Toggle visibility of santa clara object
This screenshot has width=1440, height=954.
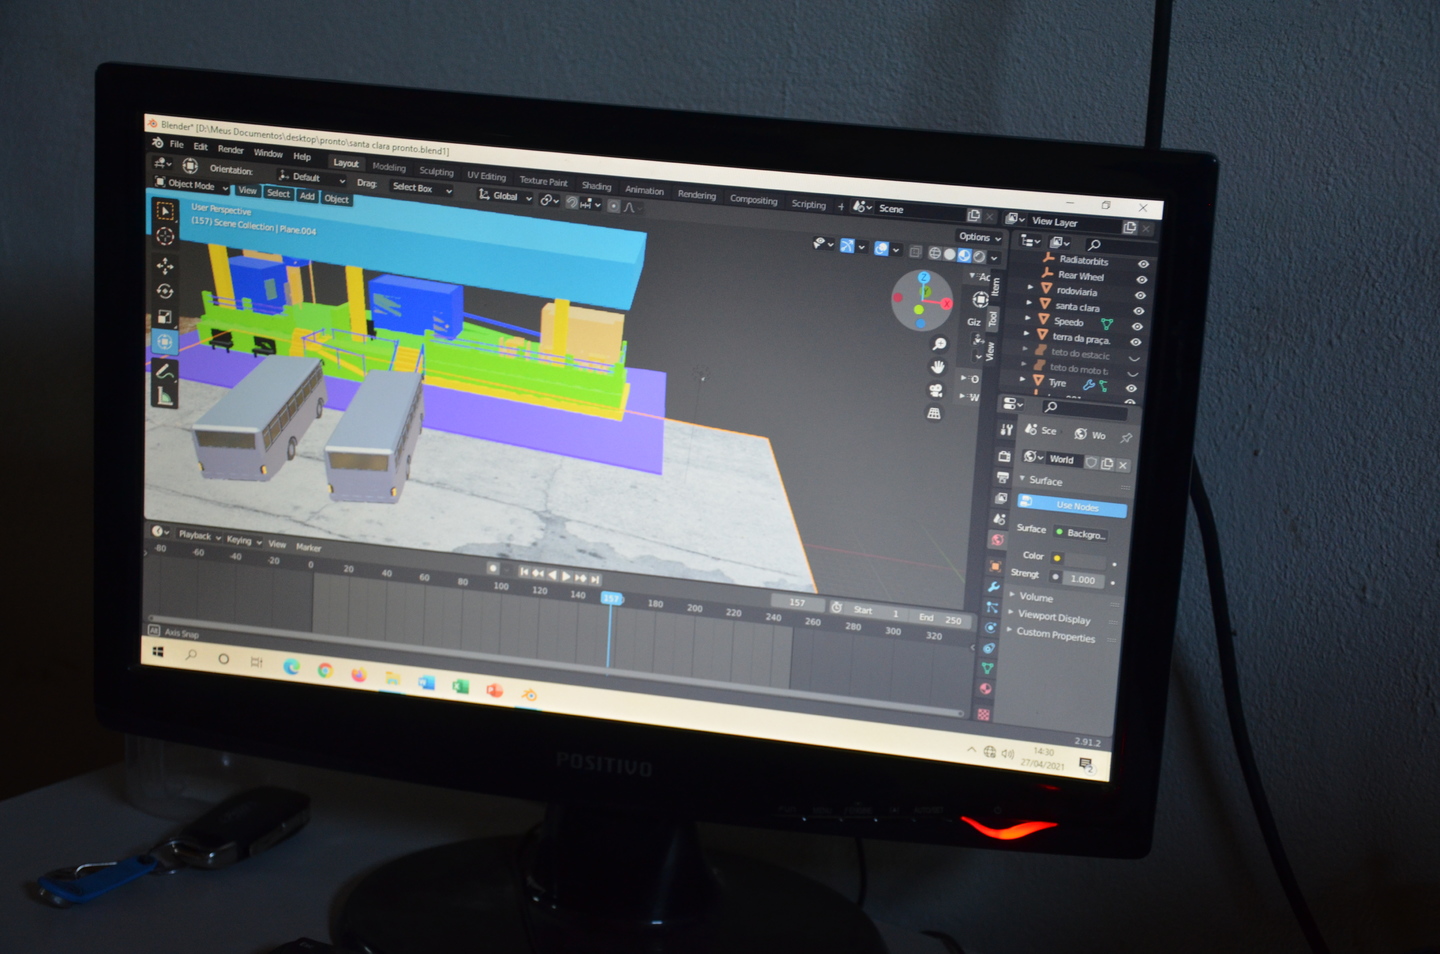pyautogui.click(x=1138, y=311)
